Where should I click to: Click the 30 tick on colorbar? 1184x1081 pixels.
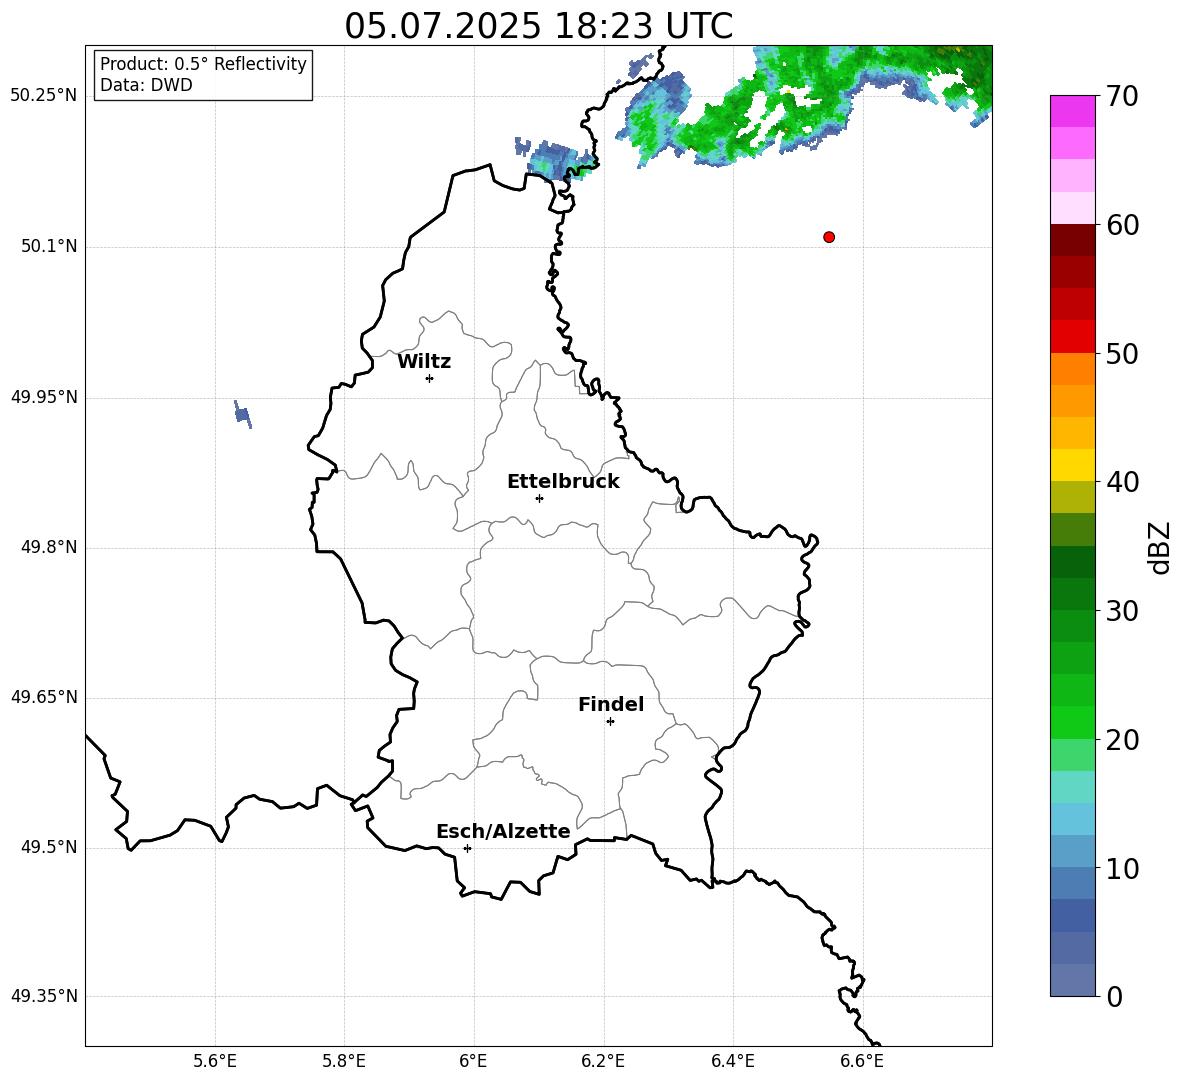pos(1122,611)
